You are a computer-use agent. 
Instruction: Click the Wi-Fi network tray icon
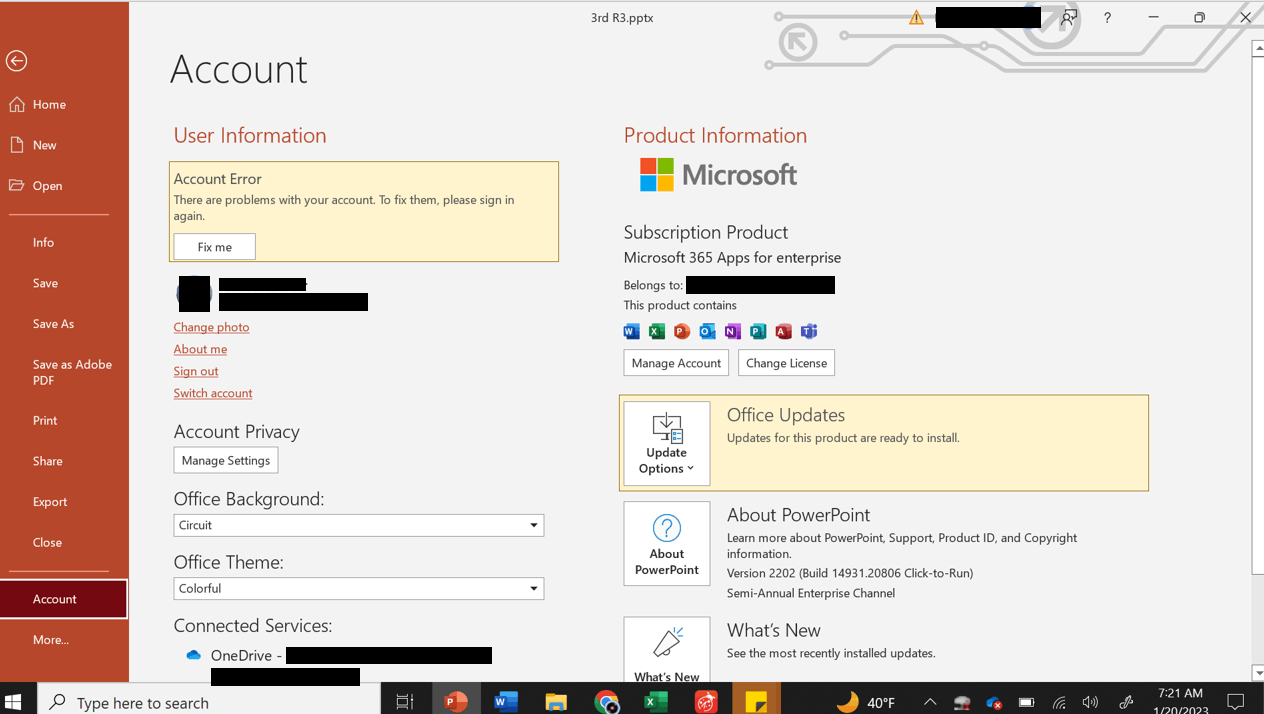(x=1059, y=702)
